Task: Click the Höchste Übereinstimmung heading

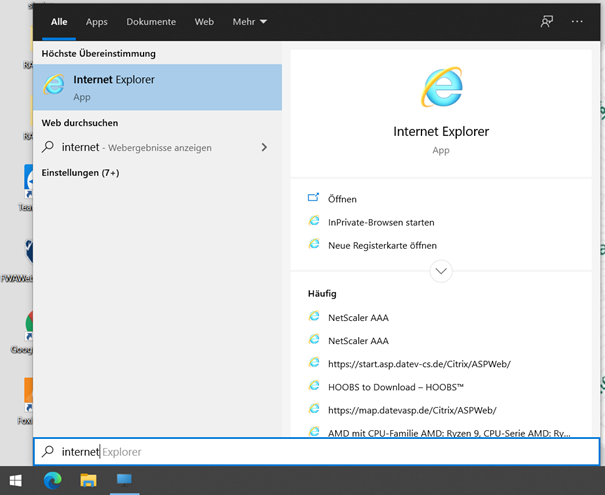Action: [x=98, y=53]
